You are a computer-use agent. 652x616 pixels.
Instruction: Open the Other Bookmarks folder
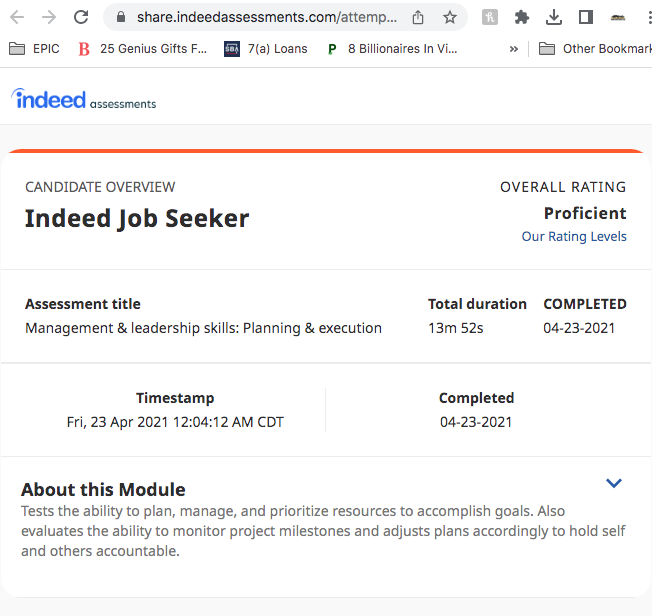click(595, 49)
